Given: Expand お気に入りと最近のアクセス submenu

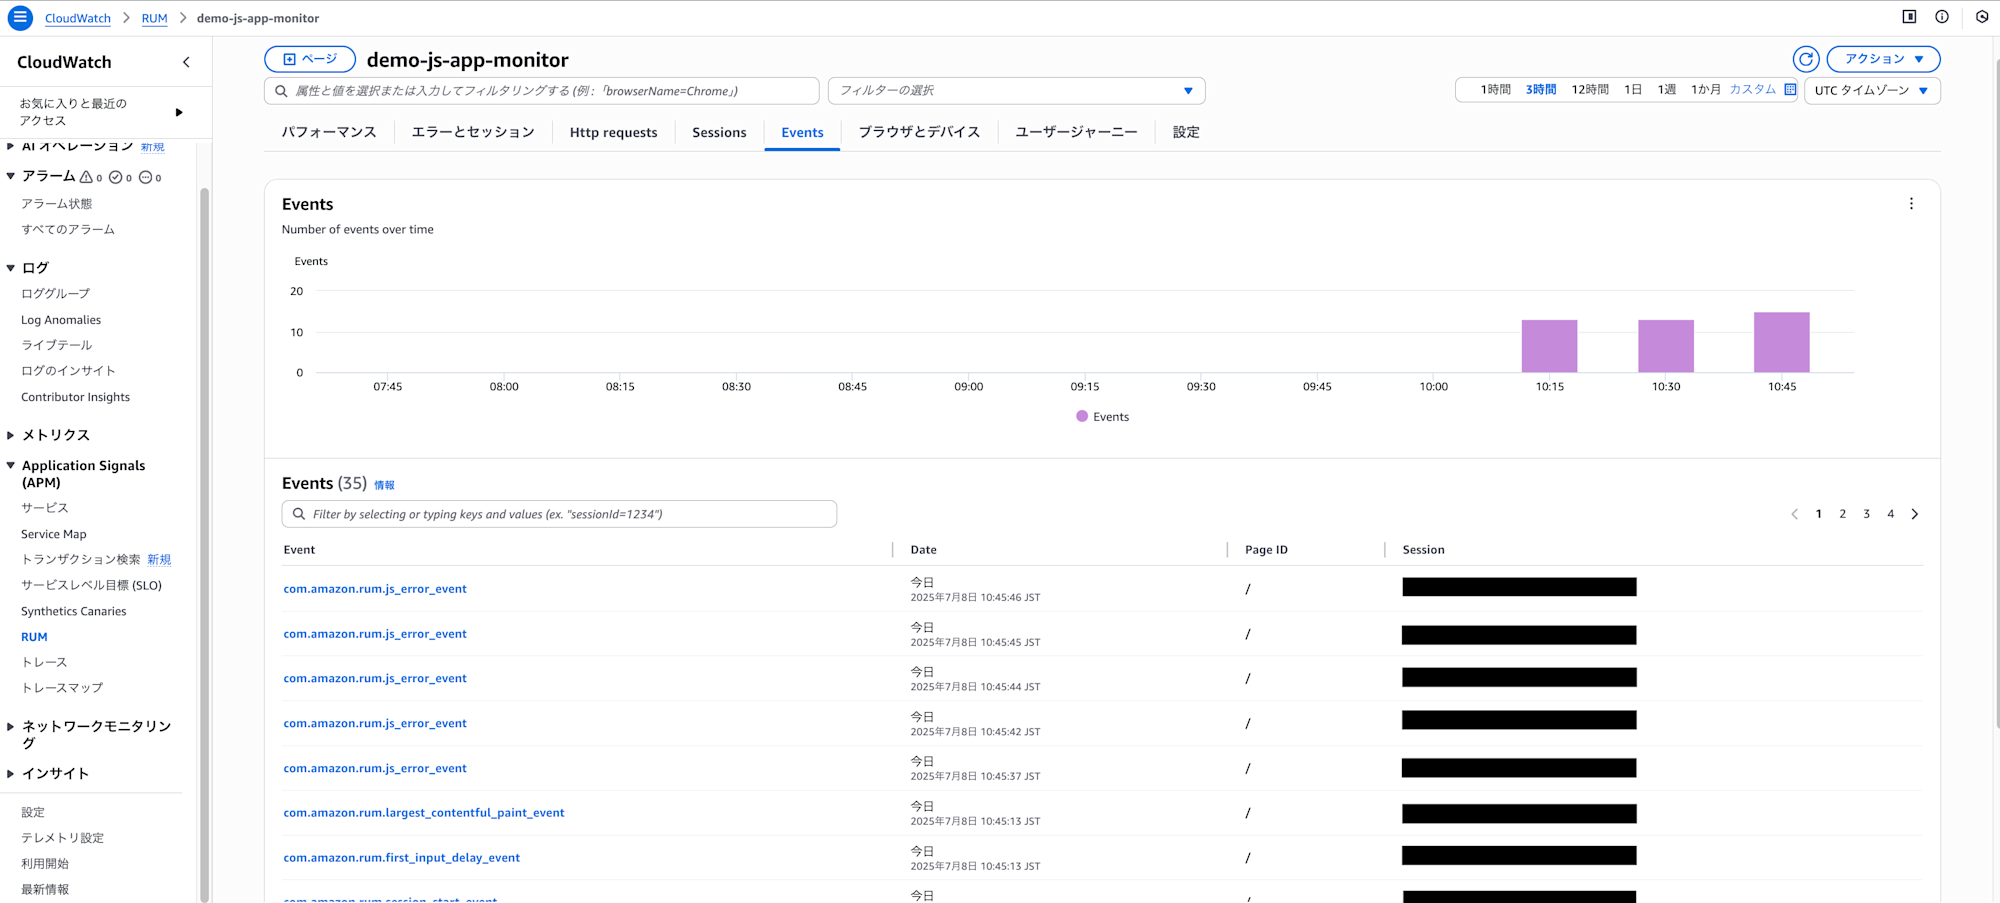Looking at the screenshot, I should point(179,112).
